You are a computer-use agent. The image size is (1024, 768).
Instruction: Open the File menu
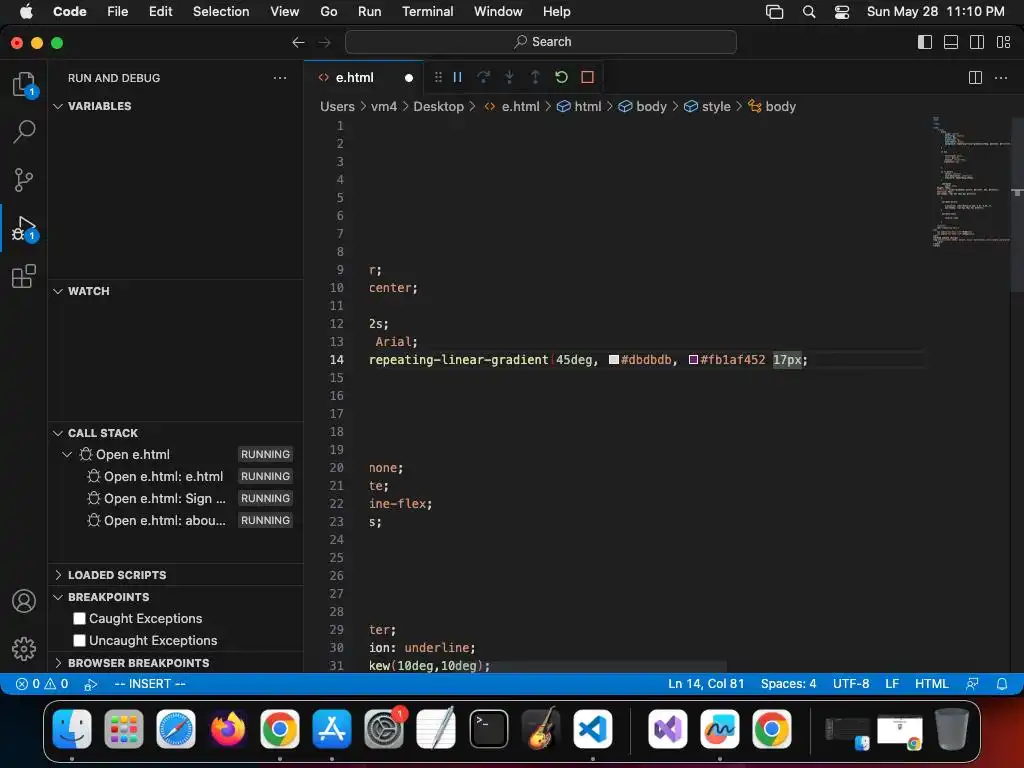point(118,12)
